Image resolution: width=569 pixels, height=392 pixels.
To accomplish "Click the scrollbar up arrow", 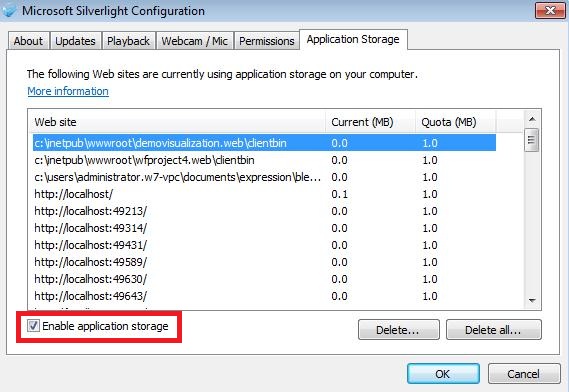I will click(532, 119).
